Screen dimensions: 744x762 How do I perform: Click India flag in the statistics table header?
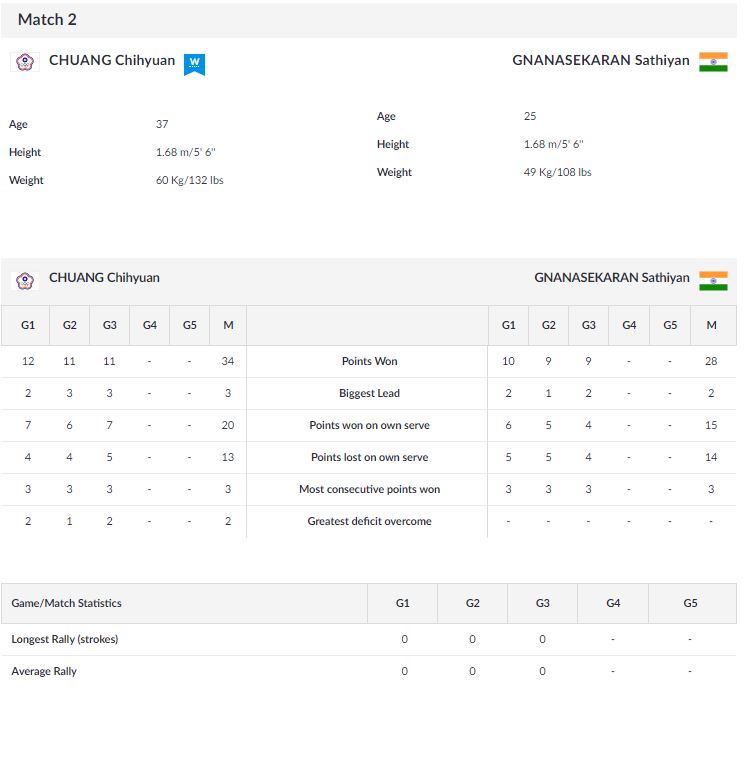[713, 280]
